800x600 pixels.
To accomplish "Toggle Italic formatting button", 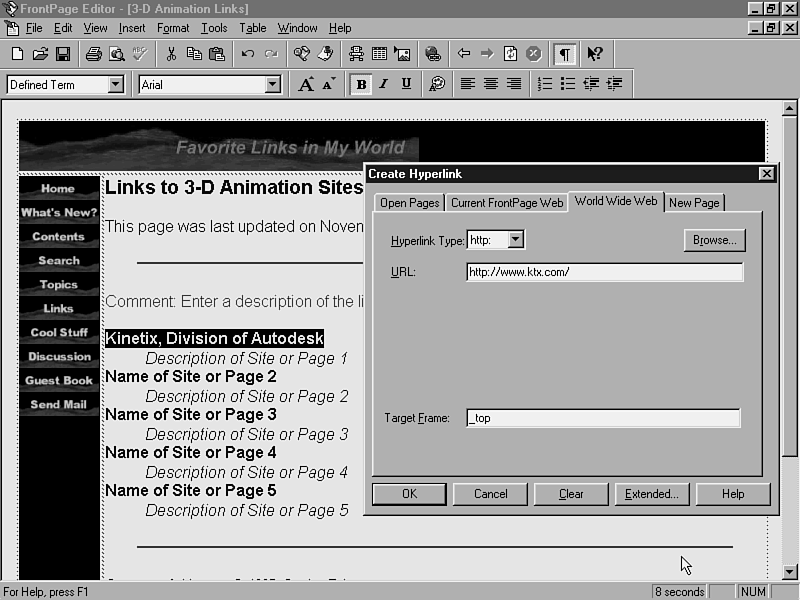I will click(x=383, y=85).
